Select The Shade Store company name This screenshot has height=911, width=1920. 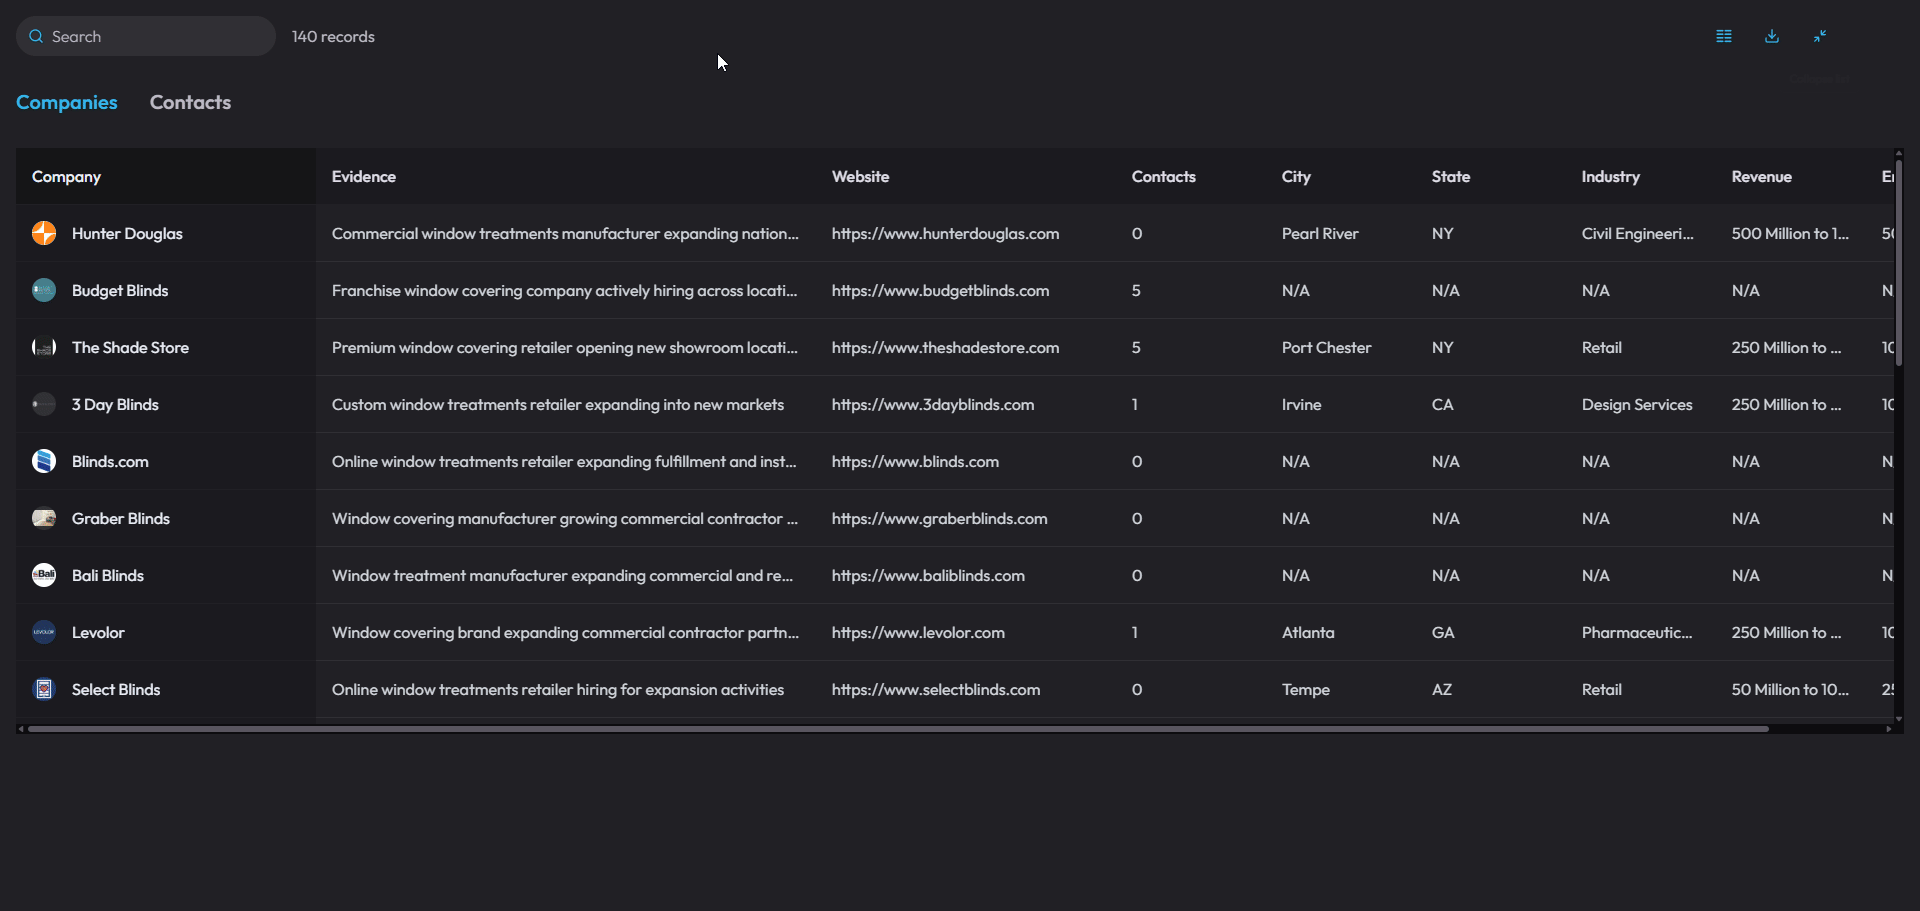(130, 347)
